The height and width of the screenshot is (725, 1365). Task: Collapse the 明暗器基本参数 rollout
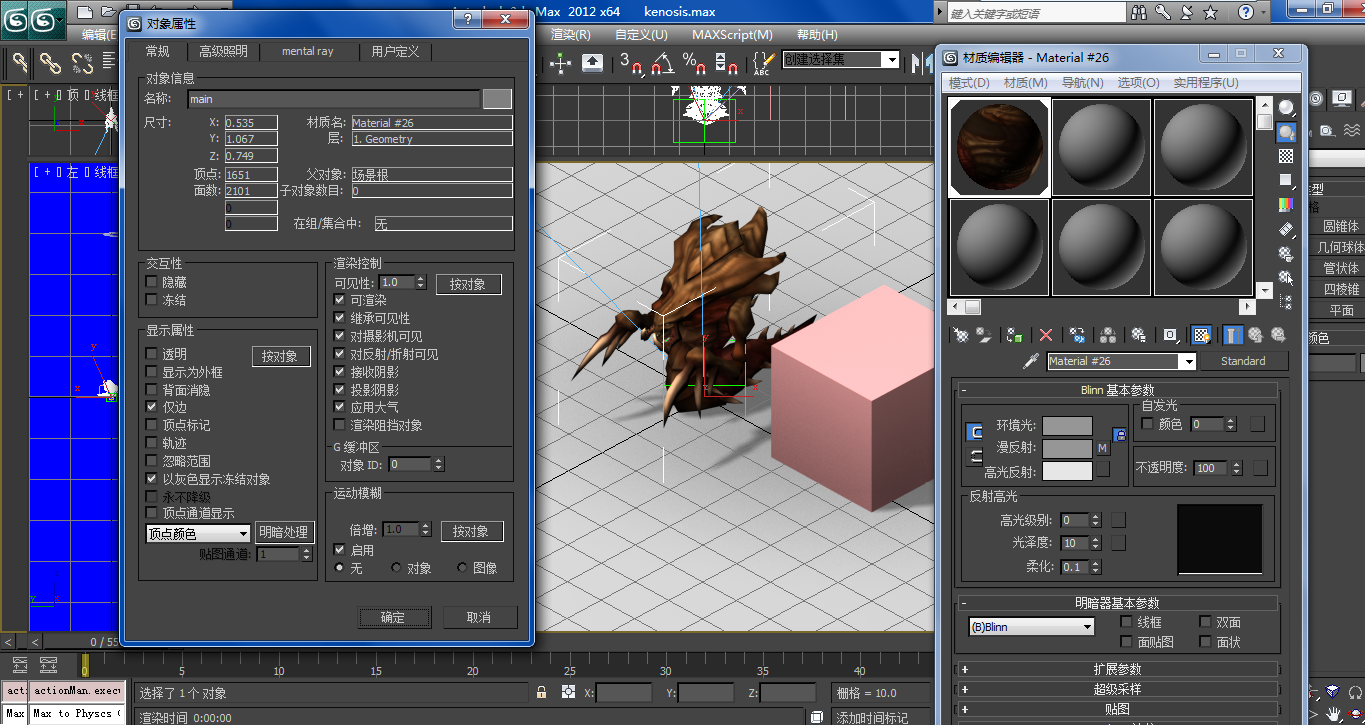(x=1118, y=603)
